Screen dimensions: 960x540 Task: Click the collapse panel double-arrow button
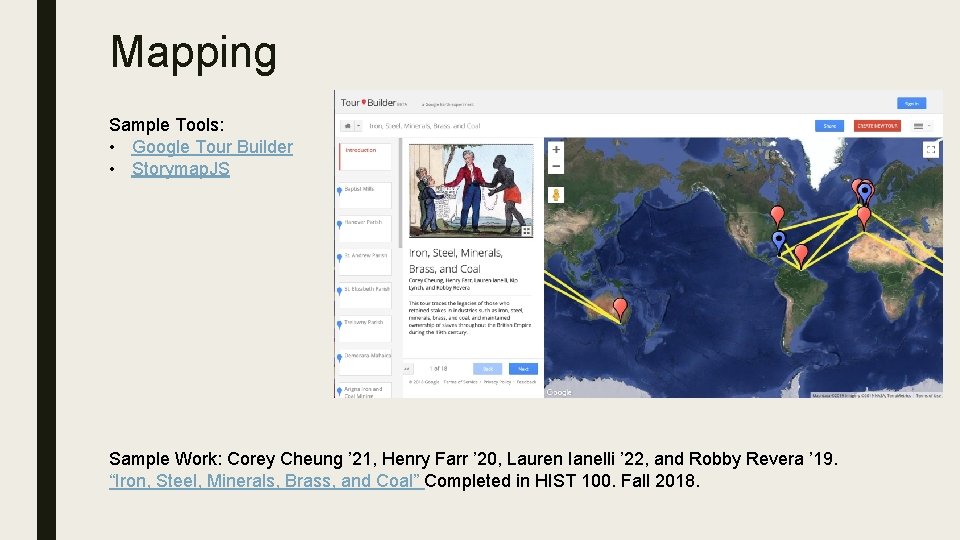coord(407,369)
